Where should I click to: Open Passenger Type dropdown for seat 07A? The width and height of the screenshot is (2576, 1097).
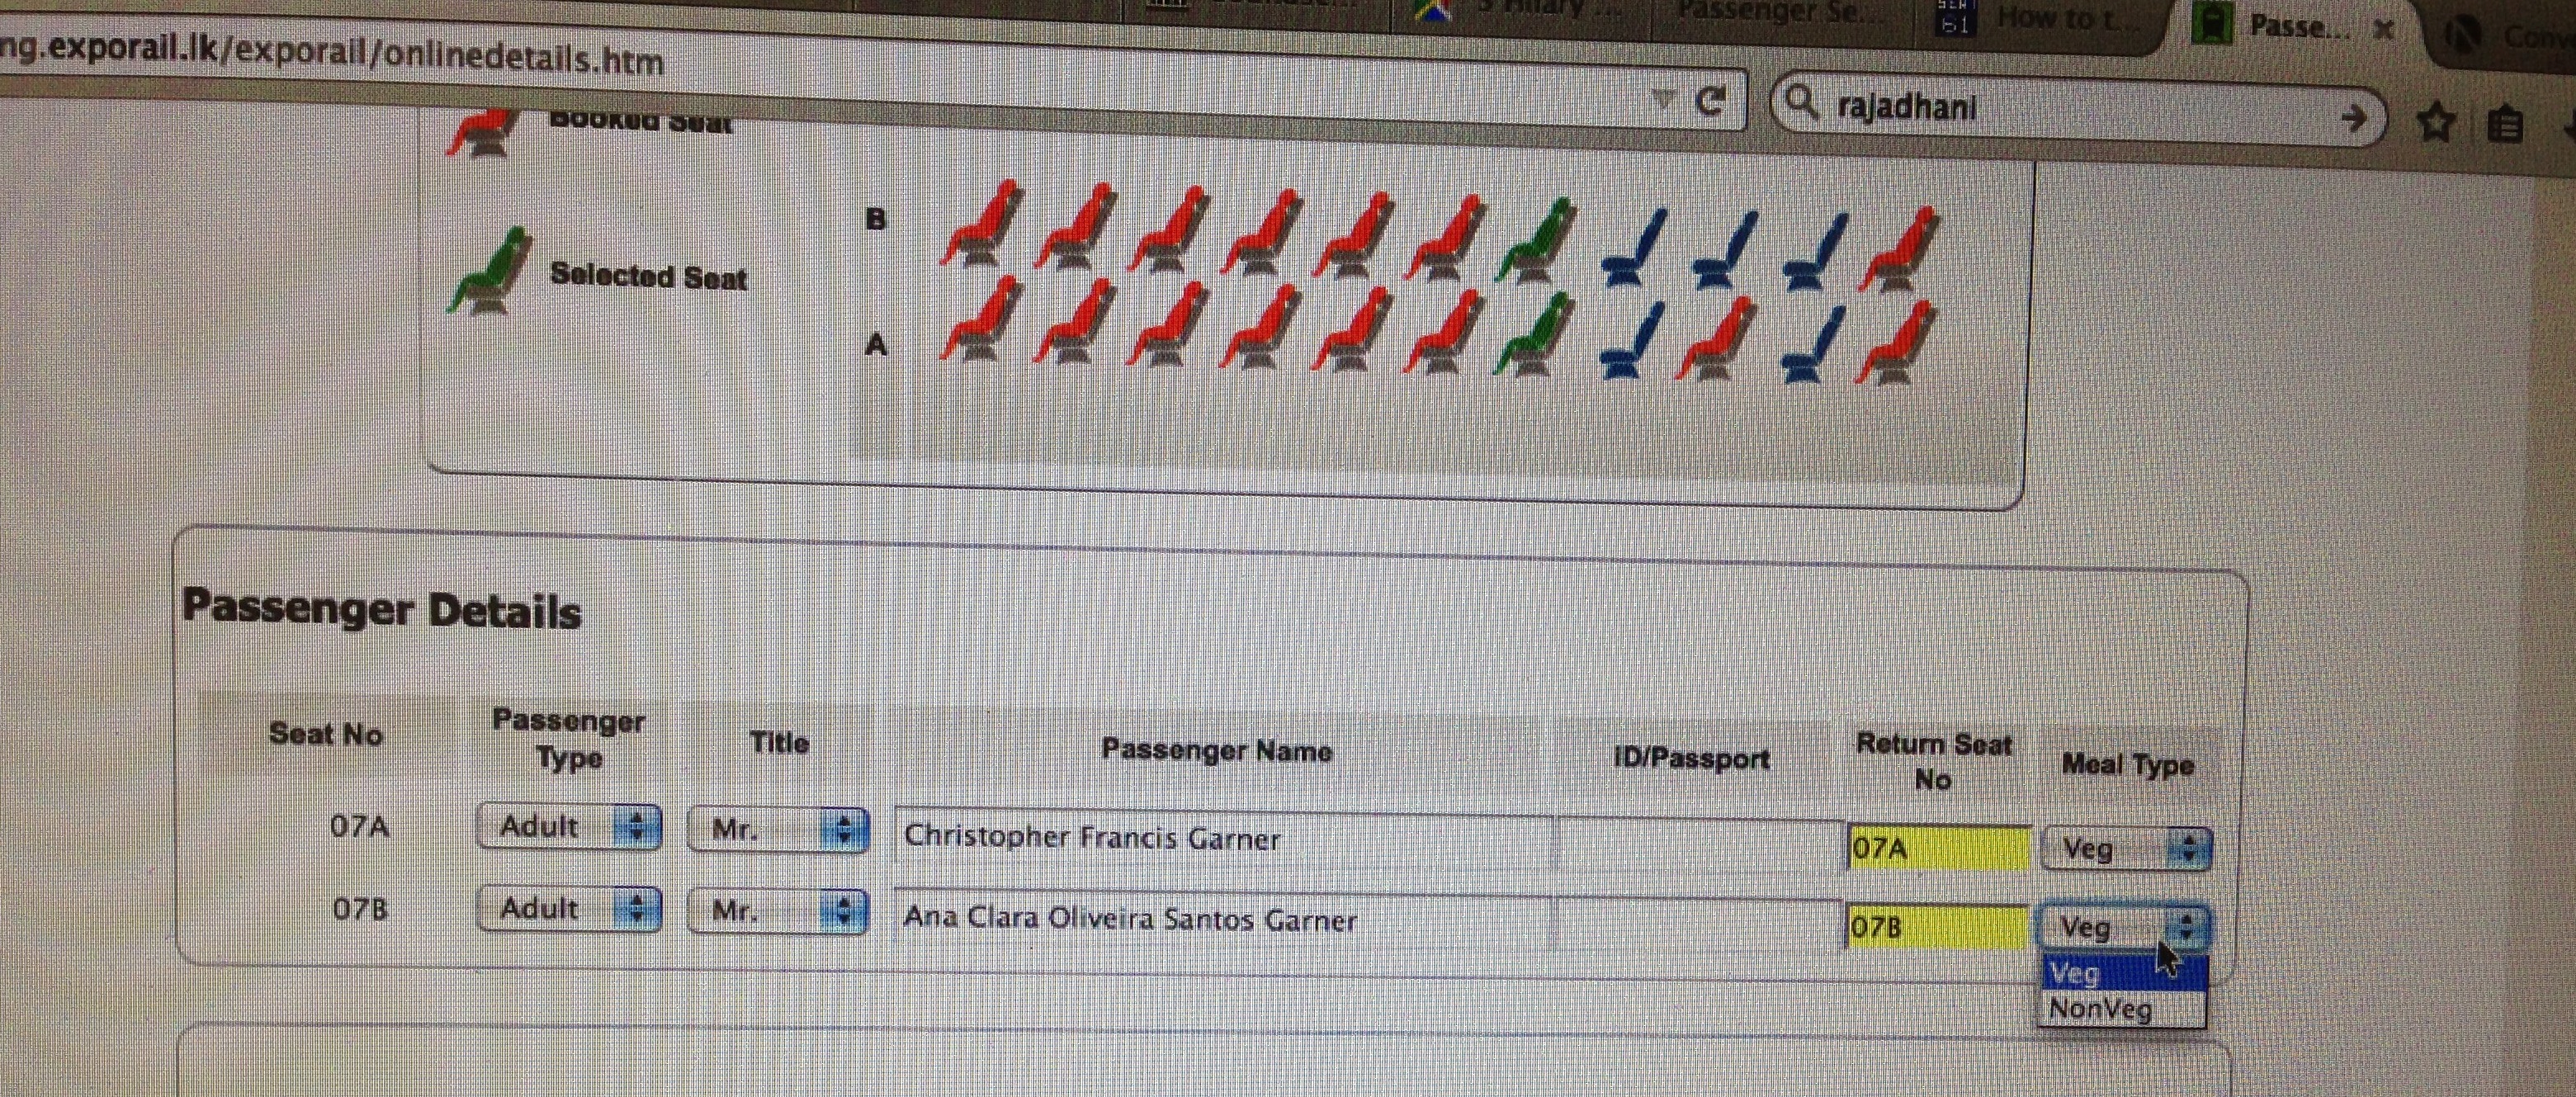(569, 826)
